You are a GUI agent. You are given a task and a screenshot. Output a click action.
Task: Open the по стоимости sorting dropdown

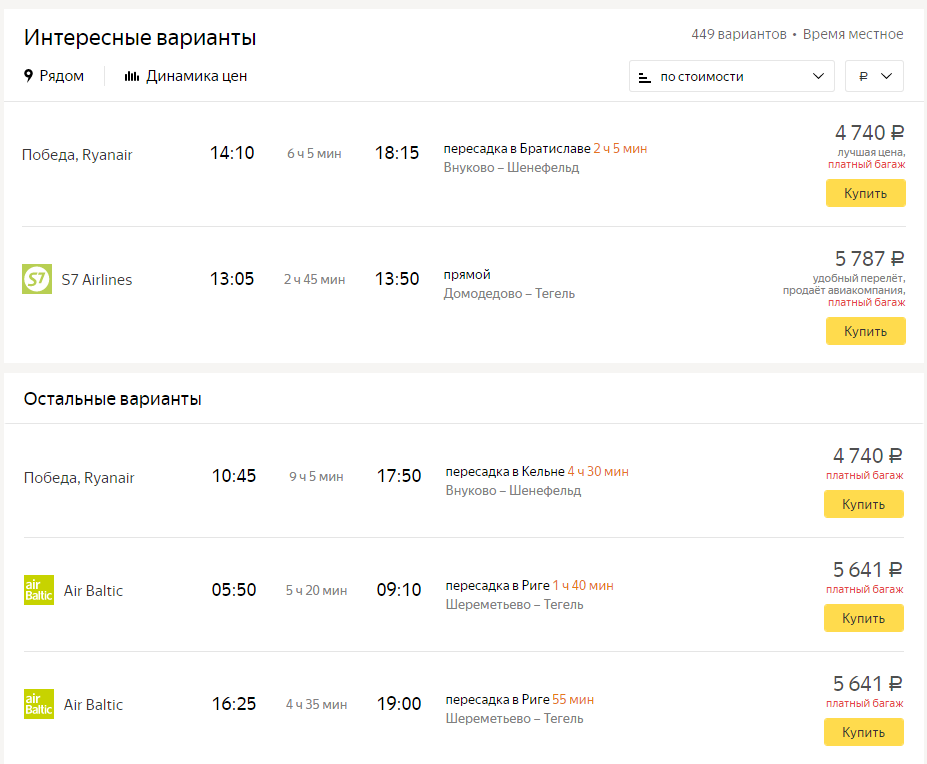732,76
